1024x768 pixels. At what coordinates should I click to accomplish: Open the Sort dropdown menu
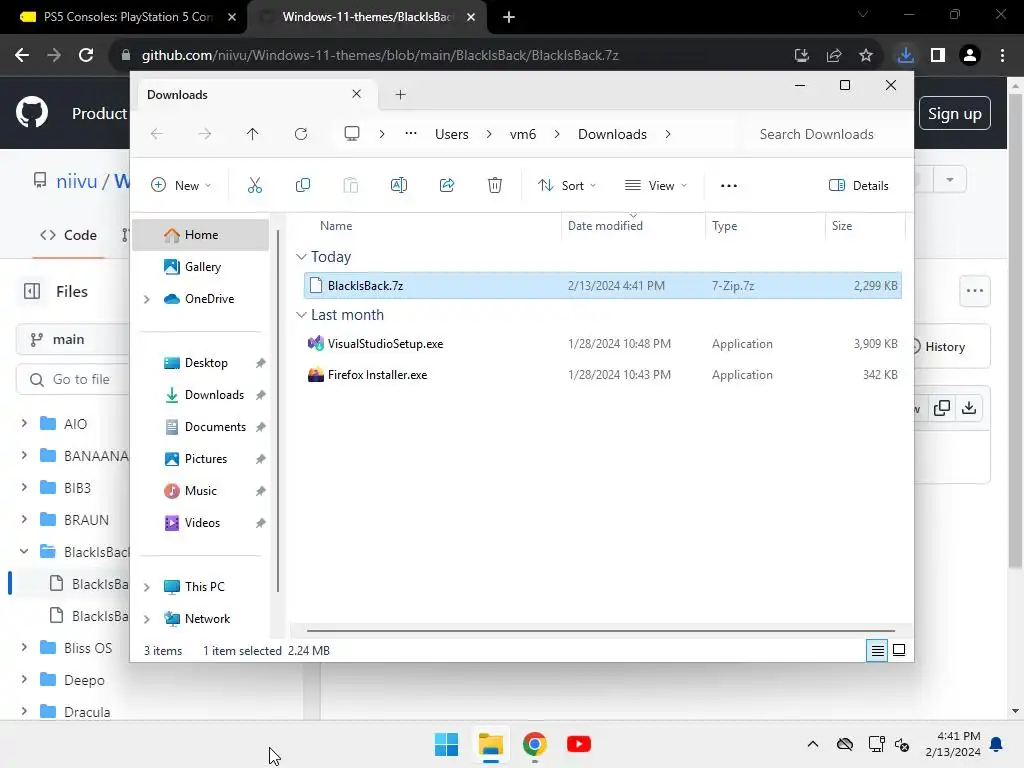pos(567,185)
